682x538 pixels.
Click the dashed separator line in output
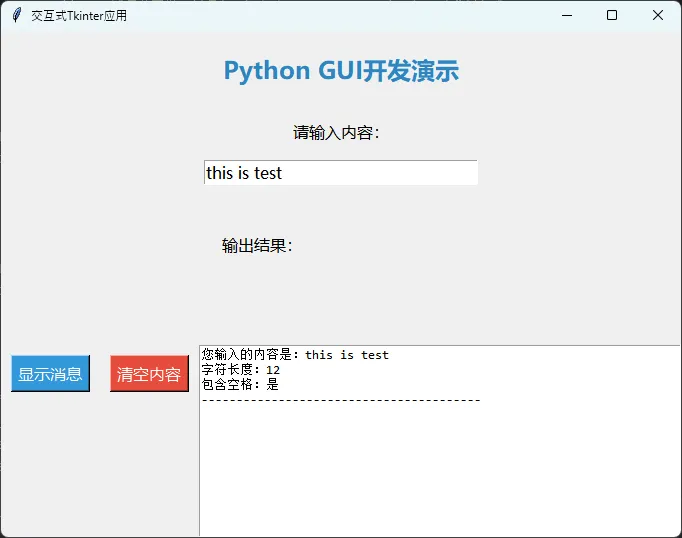340,400
